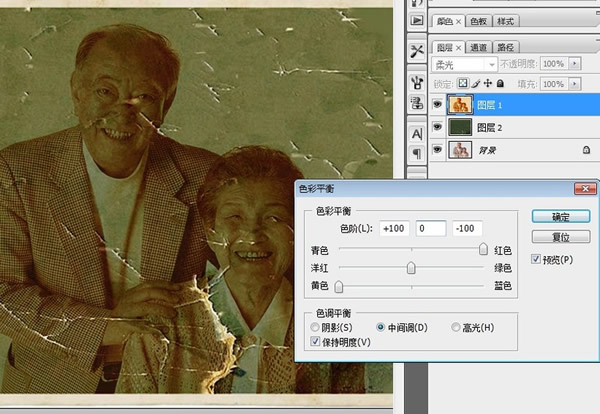Click the lock all padlock icon
The height and width of the screenshot is (414, 600).
[500, 84]
